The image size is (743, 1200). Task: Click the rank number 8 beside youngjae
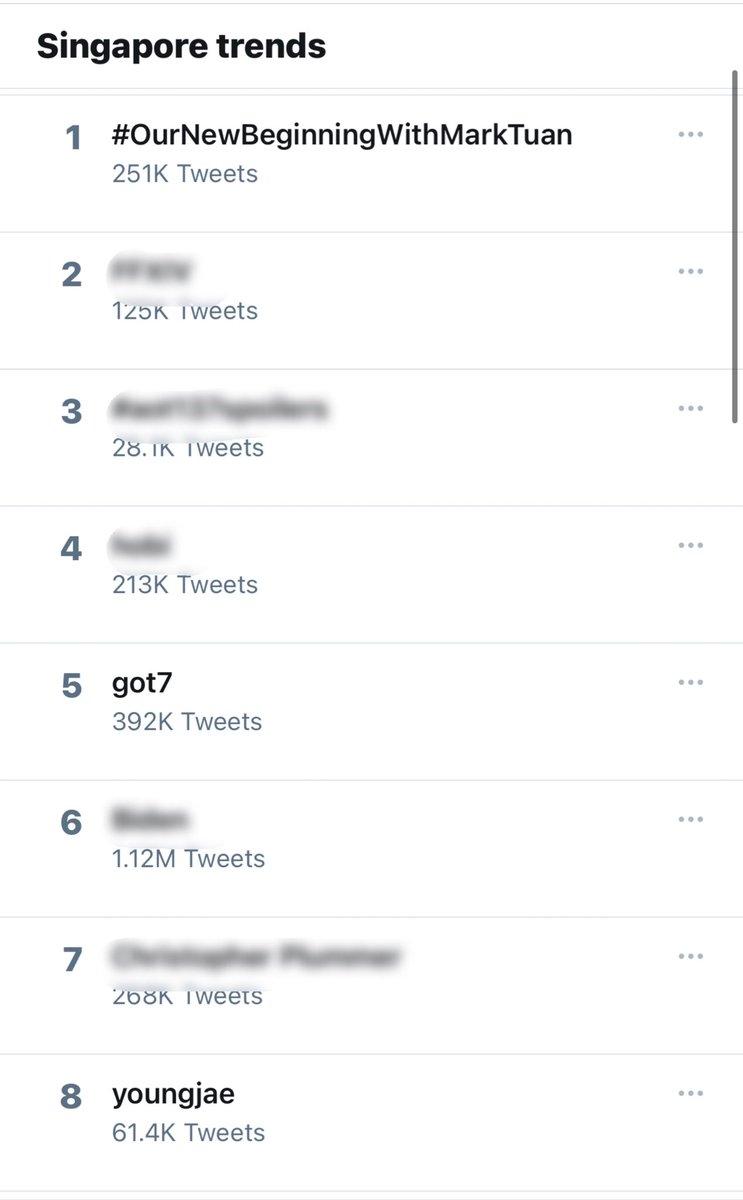pyautogui.click(x=71, y=1096)
